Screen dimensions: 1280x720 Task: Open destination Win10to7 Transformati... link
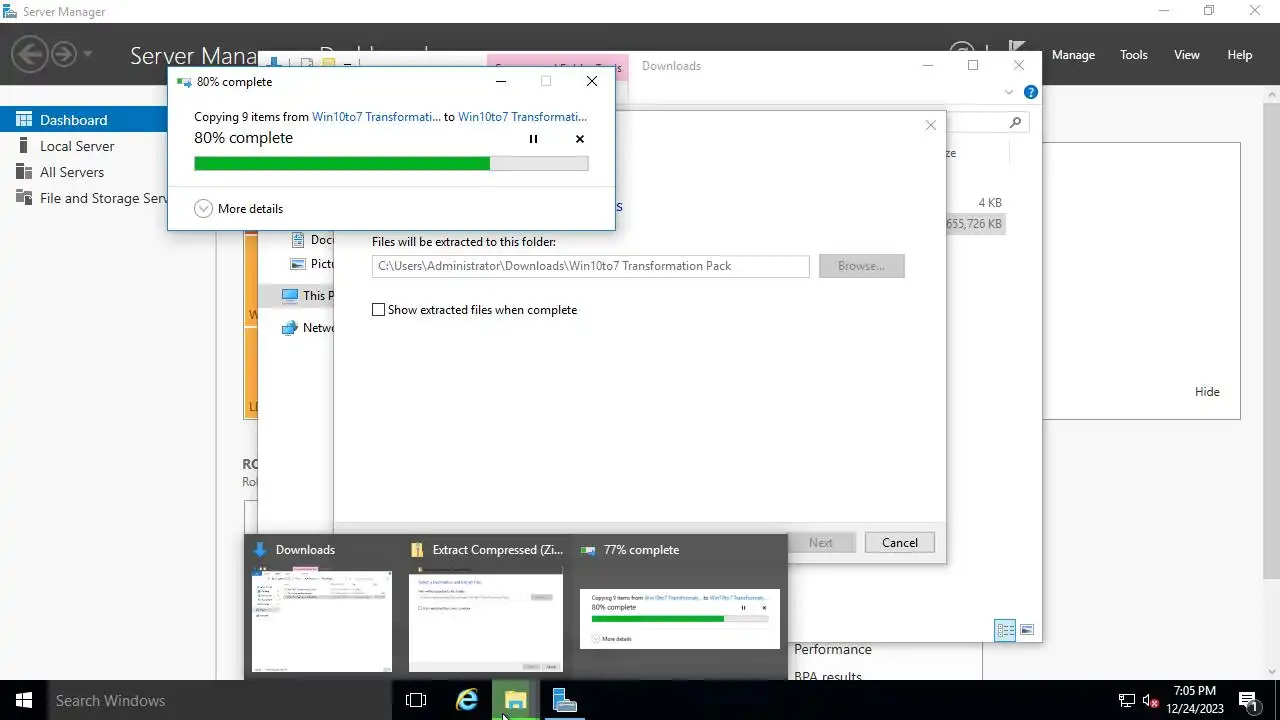point(522,117)
